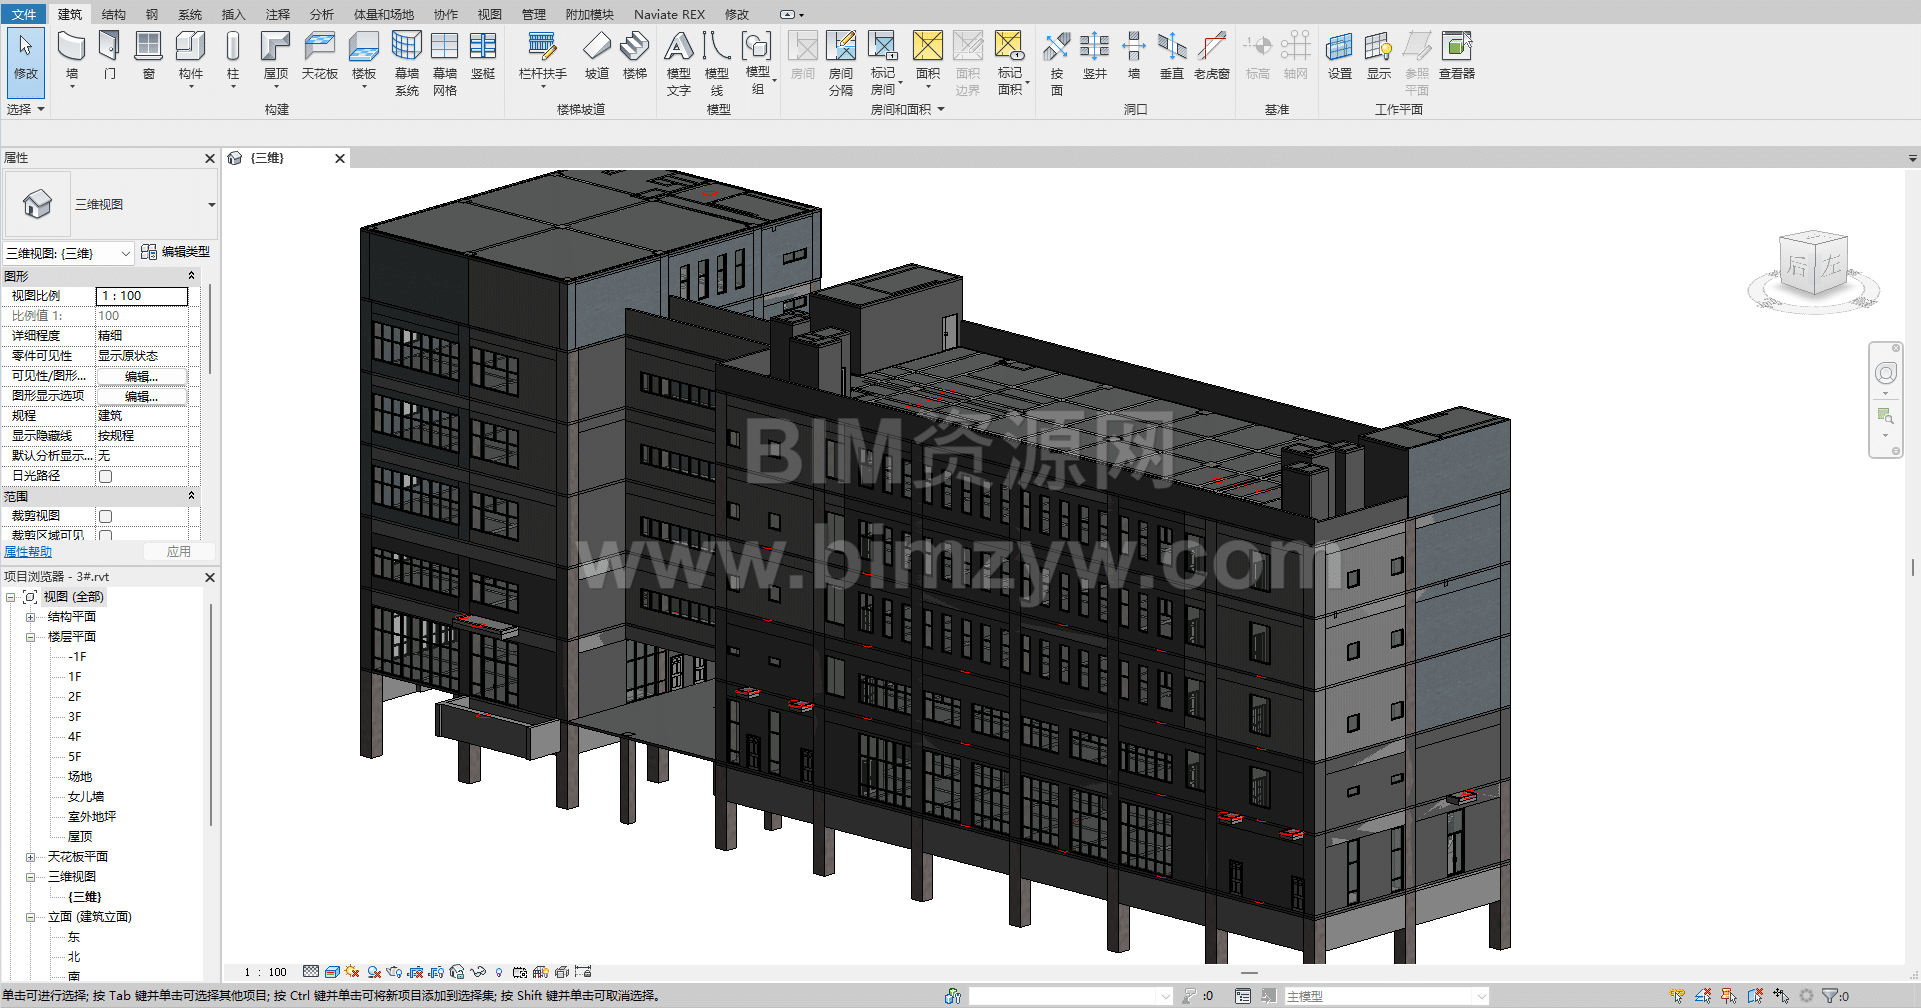Open the Select (选择) panel dropdown

click(26, 109)
